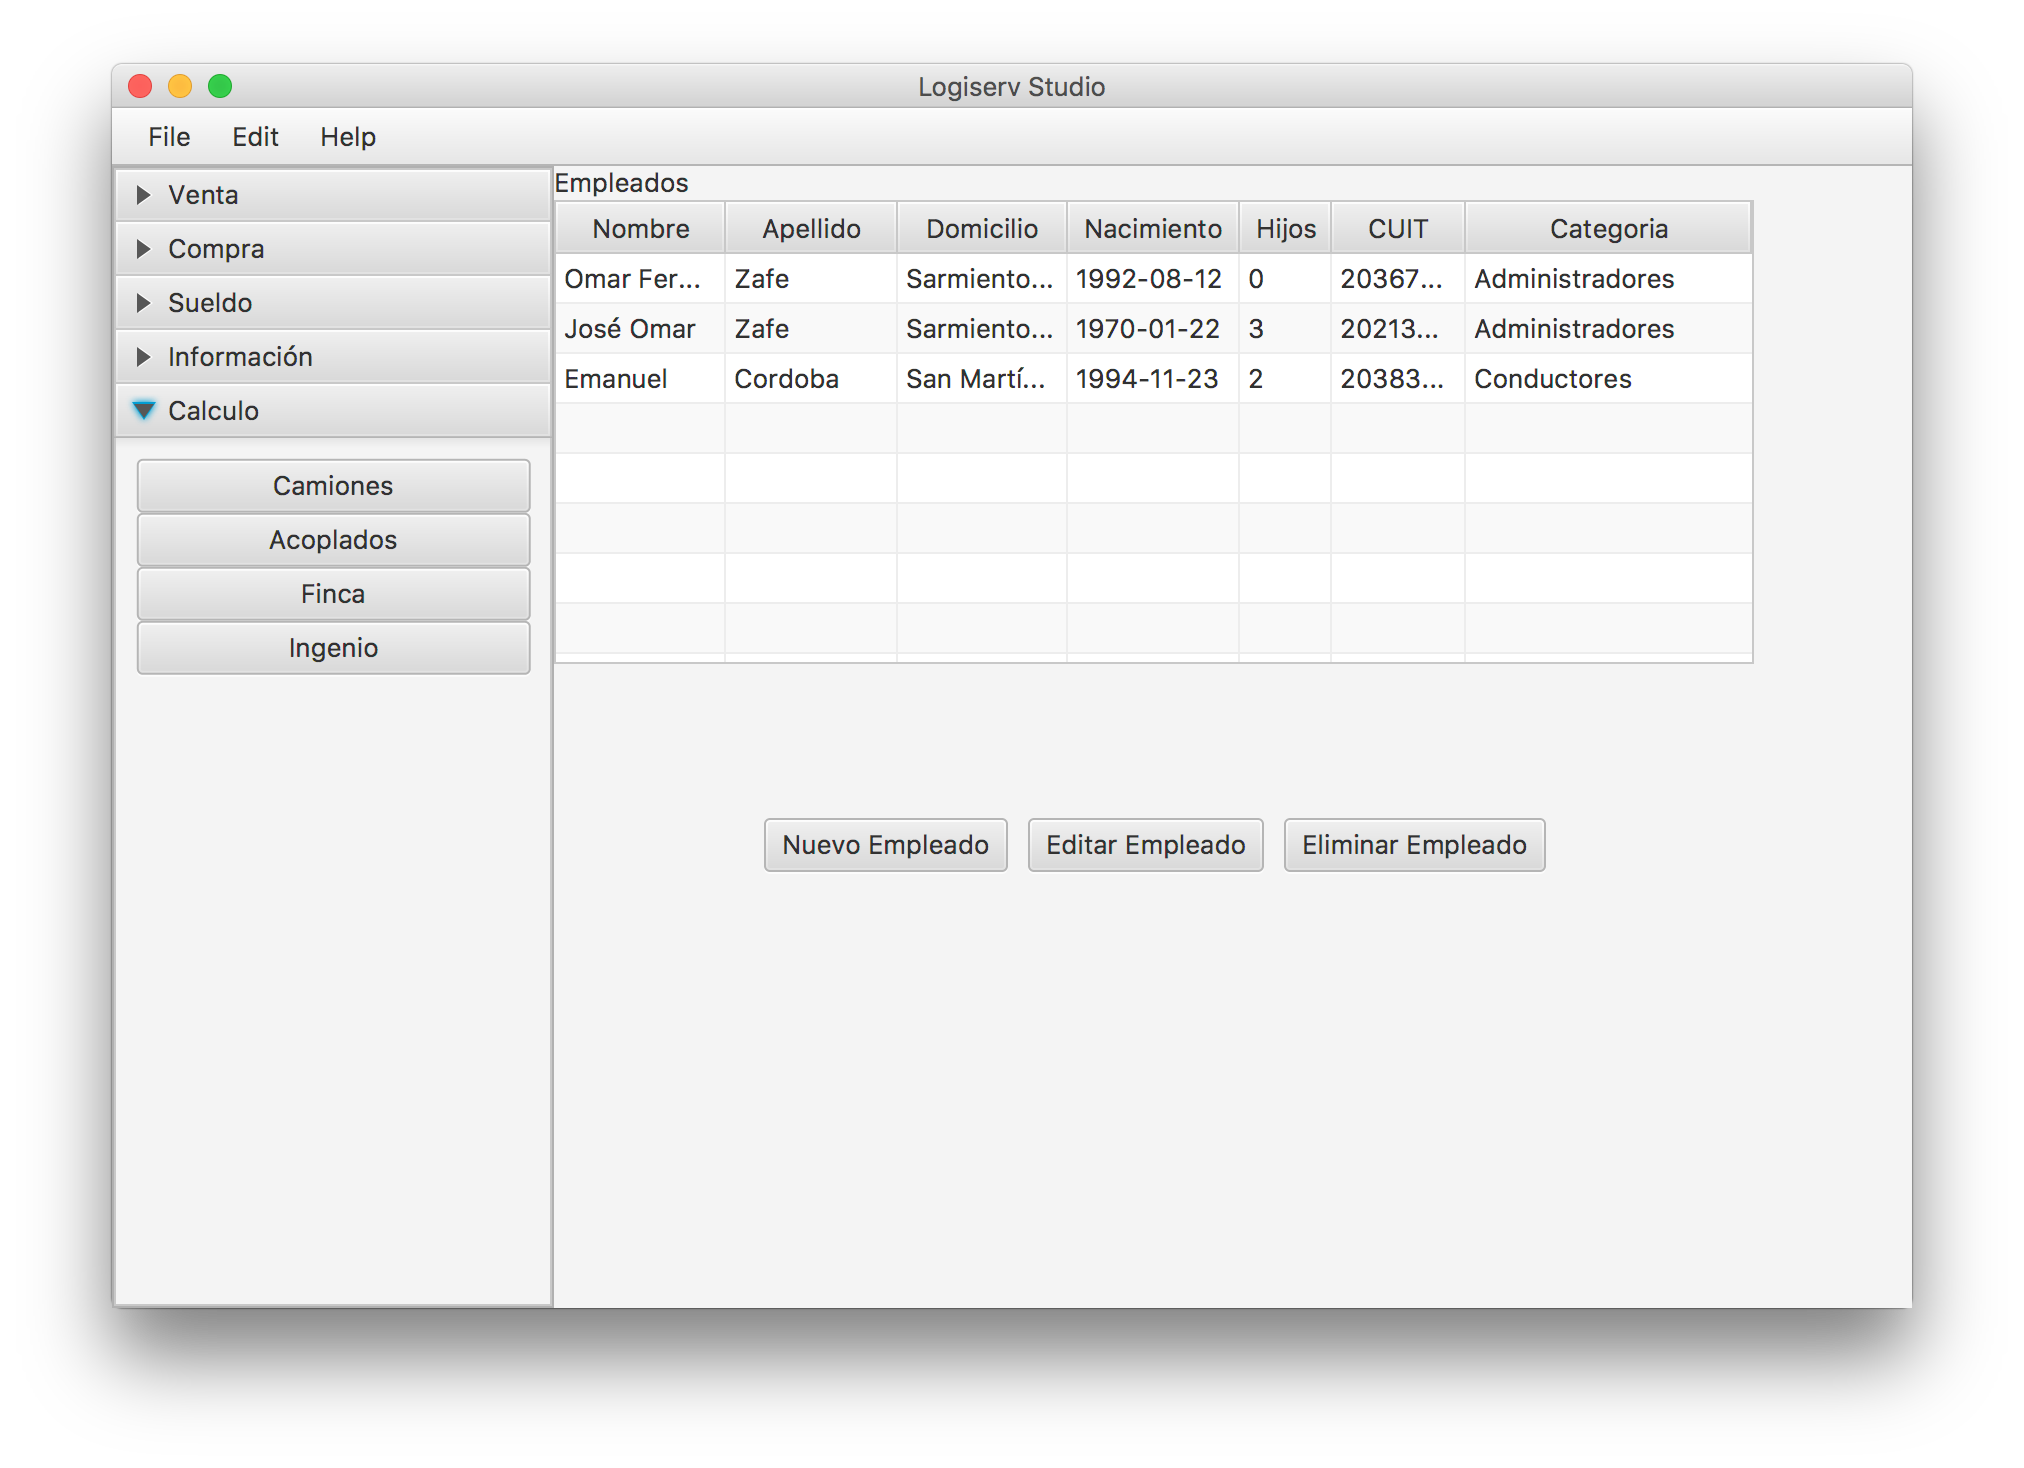2024x1468 pixels.
Task: Select the José Omar name cell
Action: [x=640, y=329]
